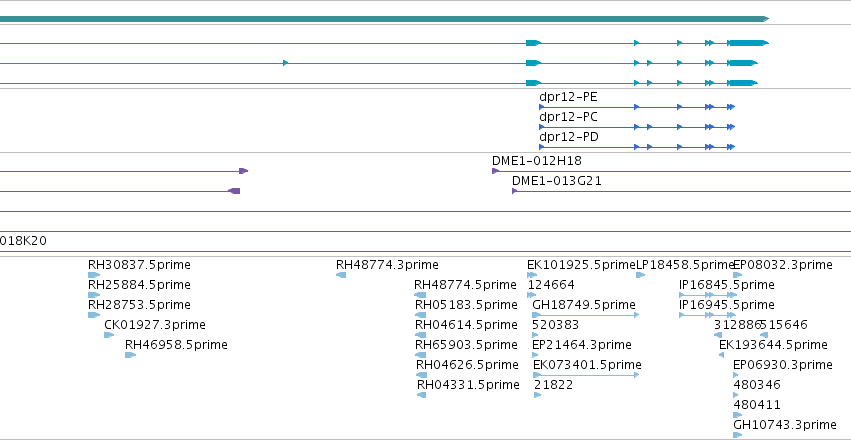851x440 pixels.
Task: Click the LP18458.5prime EST arrow glyph
Action: pyautogui.click(x=640, y=275)
